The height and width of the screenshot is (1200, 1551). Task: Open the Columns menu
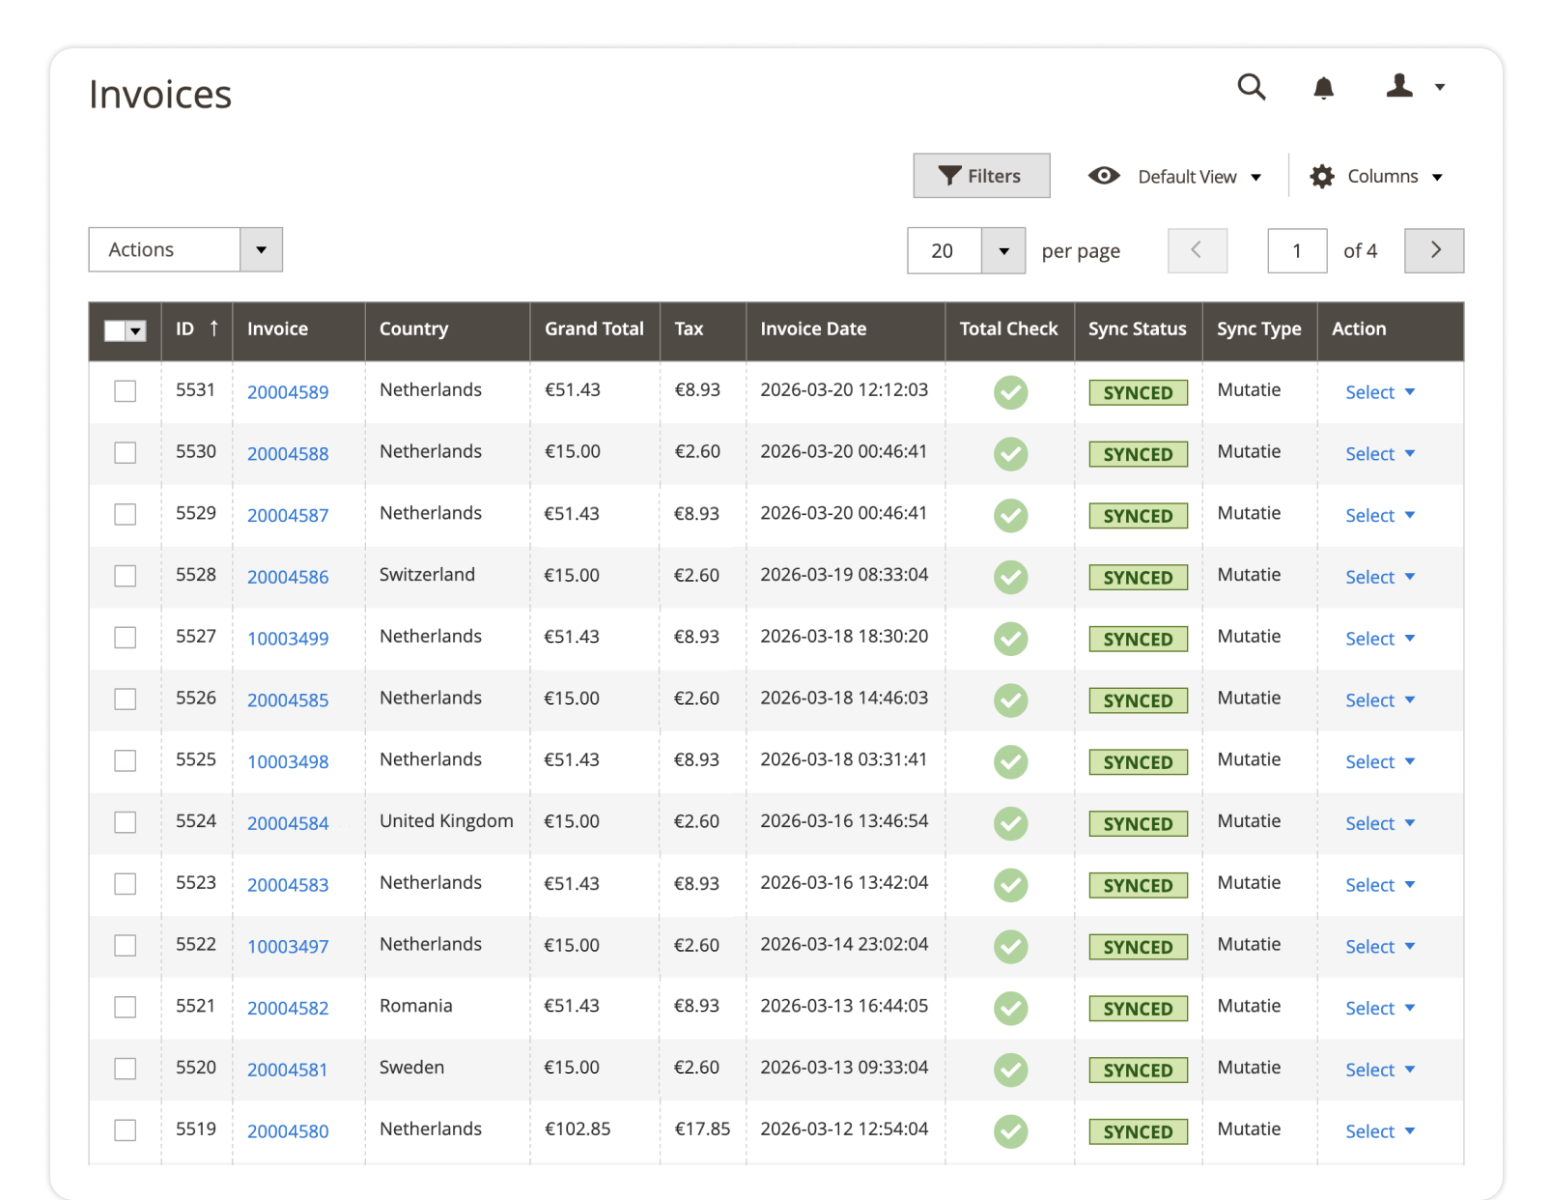1383,175
